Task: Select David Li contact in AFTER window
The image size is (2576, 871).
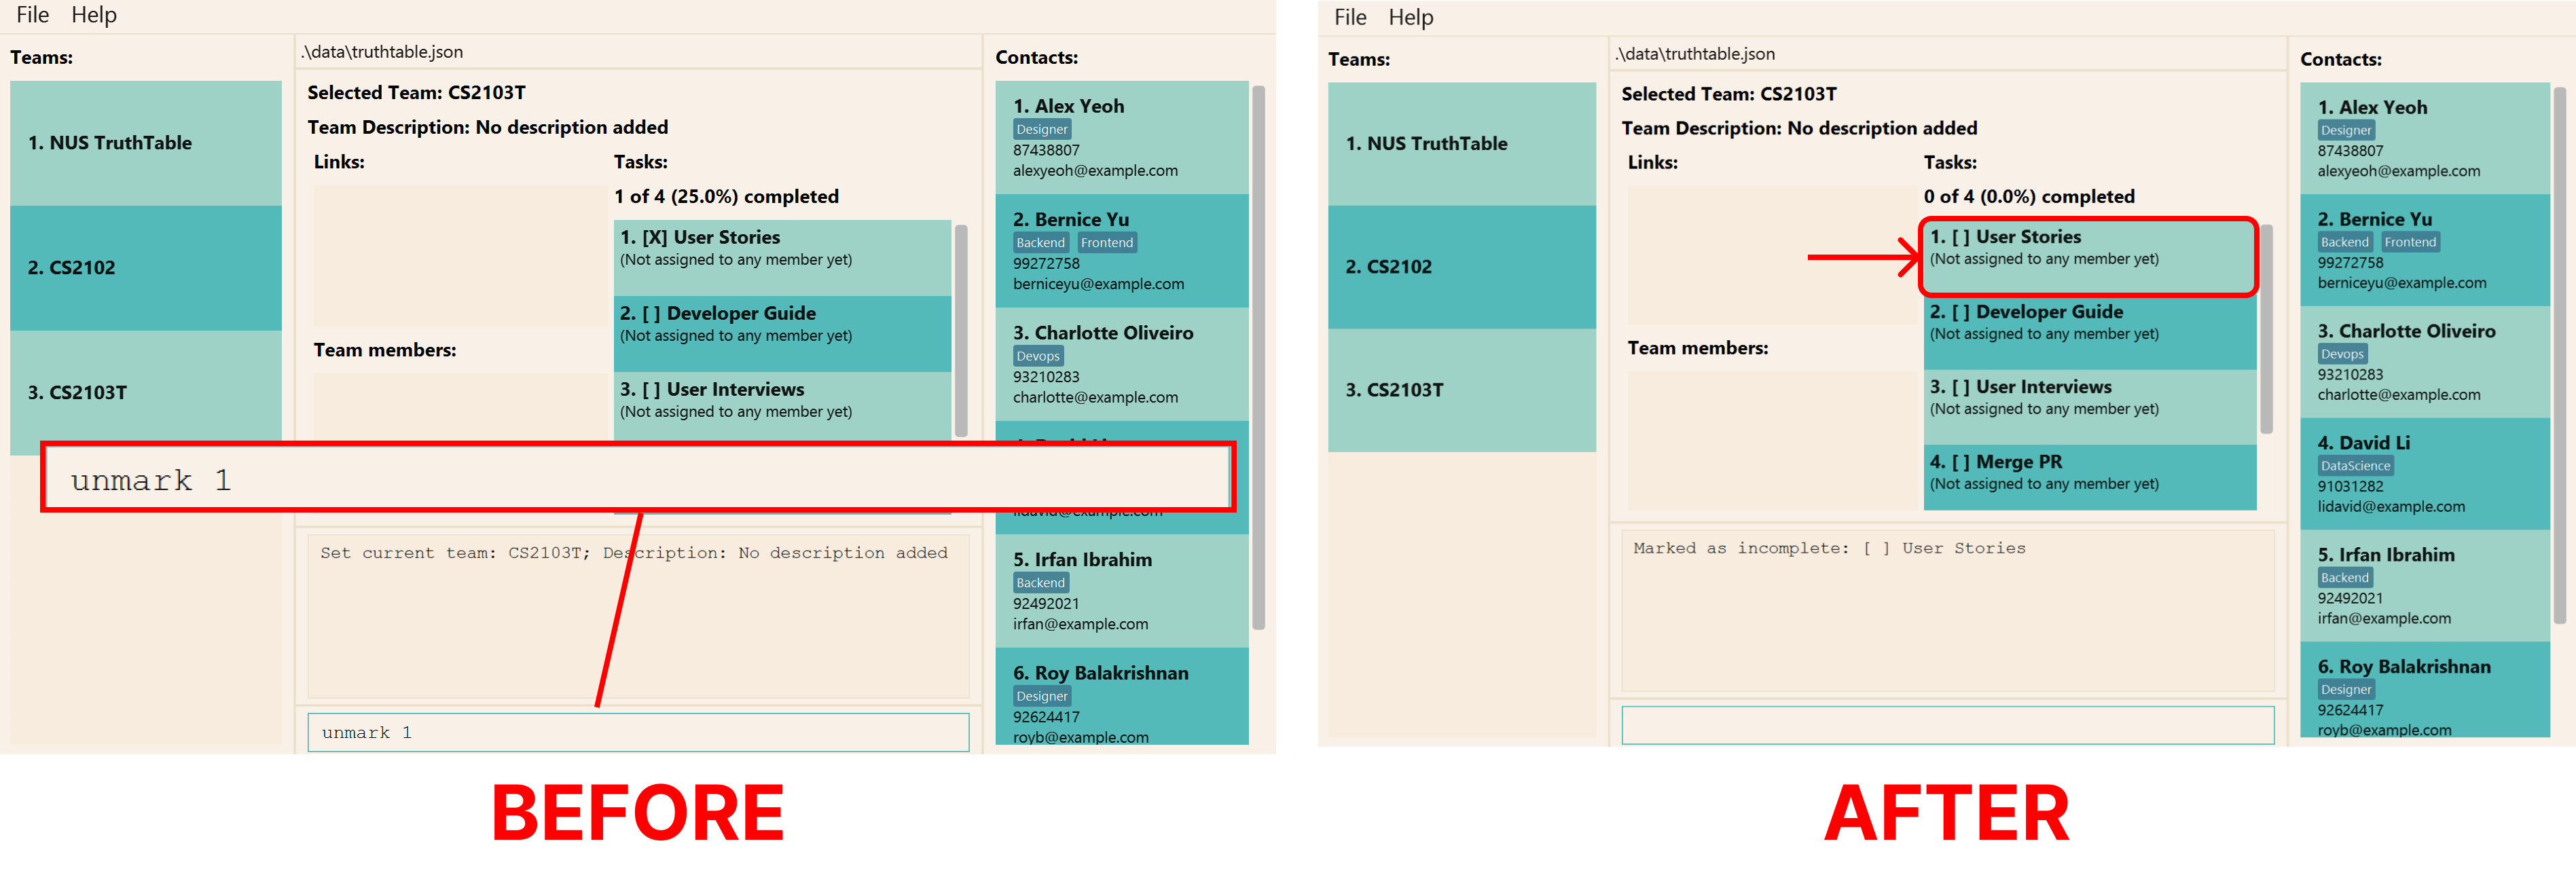Action: point(2425,474)
